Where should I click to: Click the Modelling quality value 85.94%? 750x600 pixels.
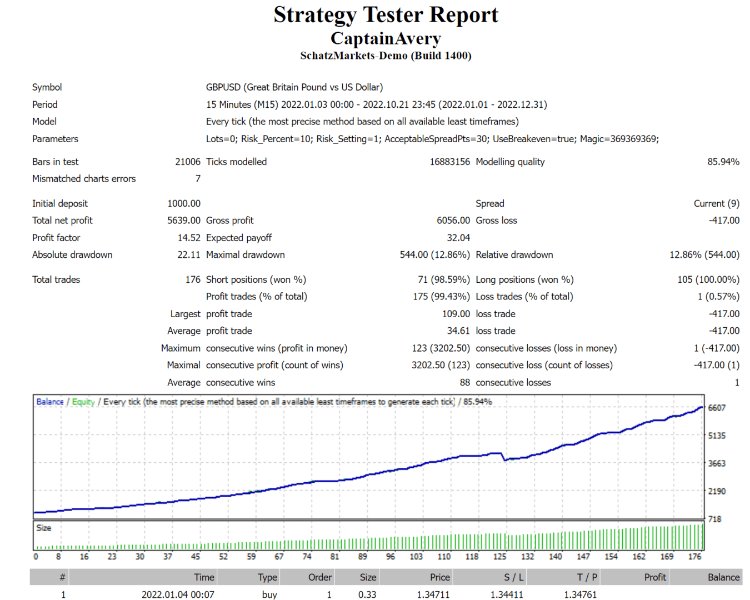tap(722, 161)
